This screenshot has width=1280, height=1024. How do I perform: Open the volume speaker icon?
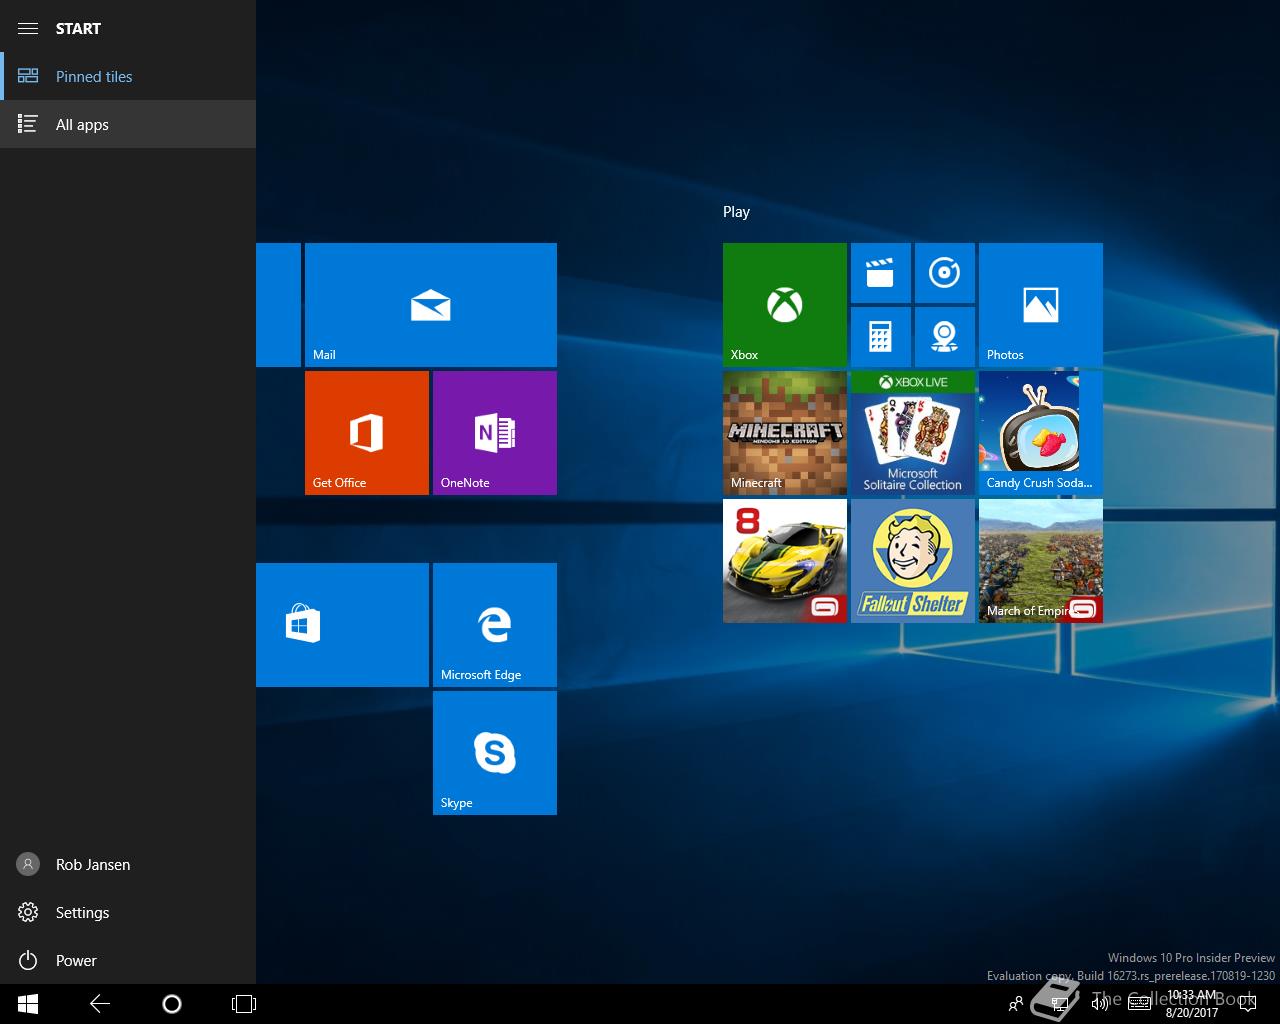click(x=1100, y=1004)
